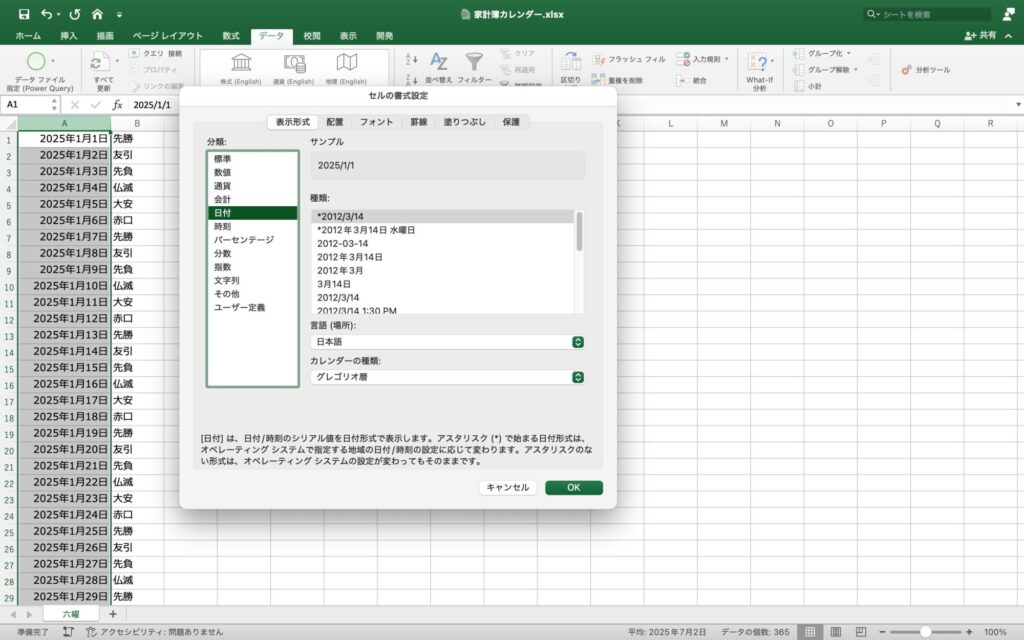Switch to the Protection (保護) dialog tab

point(511,122)
